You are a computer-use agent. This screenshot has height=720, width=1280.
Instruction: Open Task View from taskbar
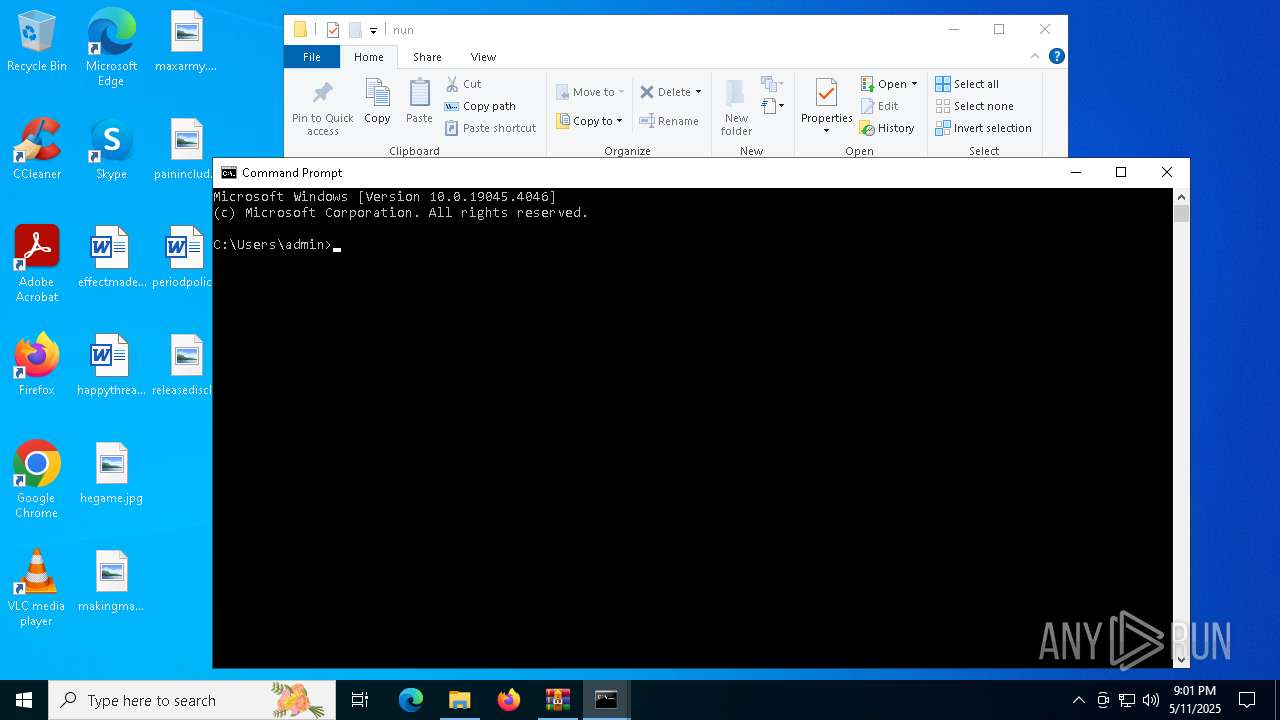(360, 700)
